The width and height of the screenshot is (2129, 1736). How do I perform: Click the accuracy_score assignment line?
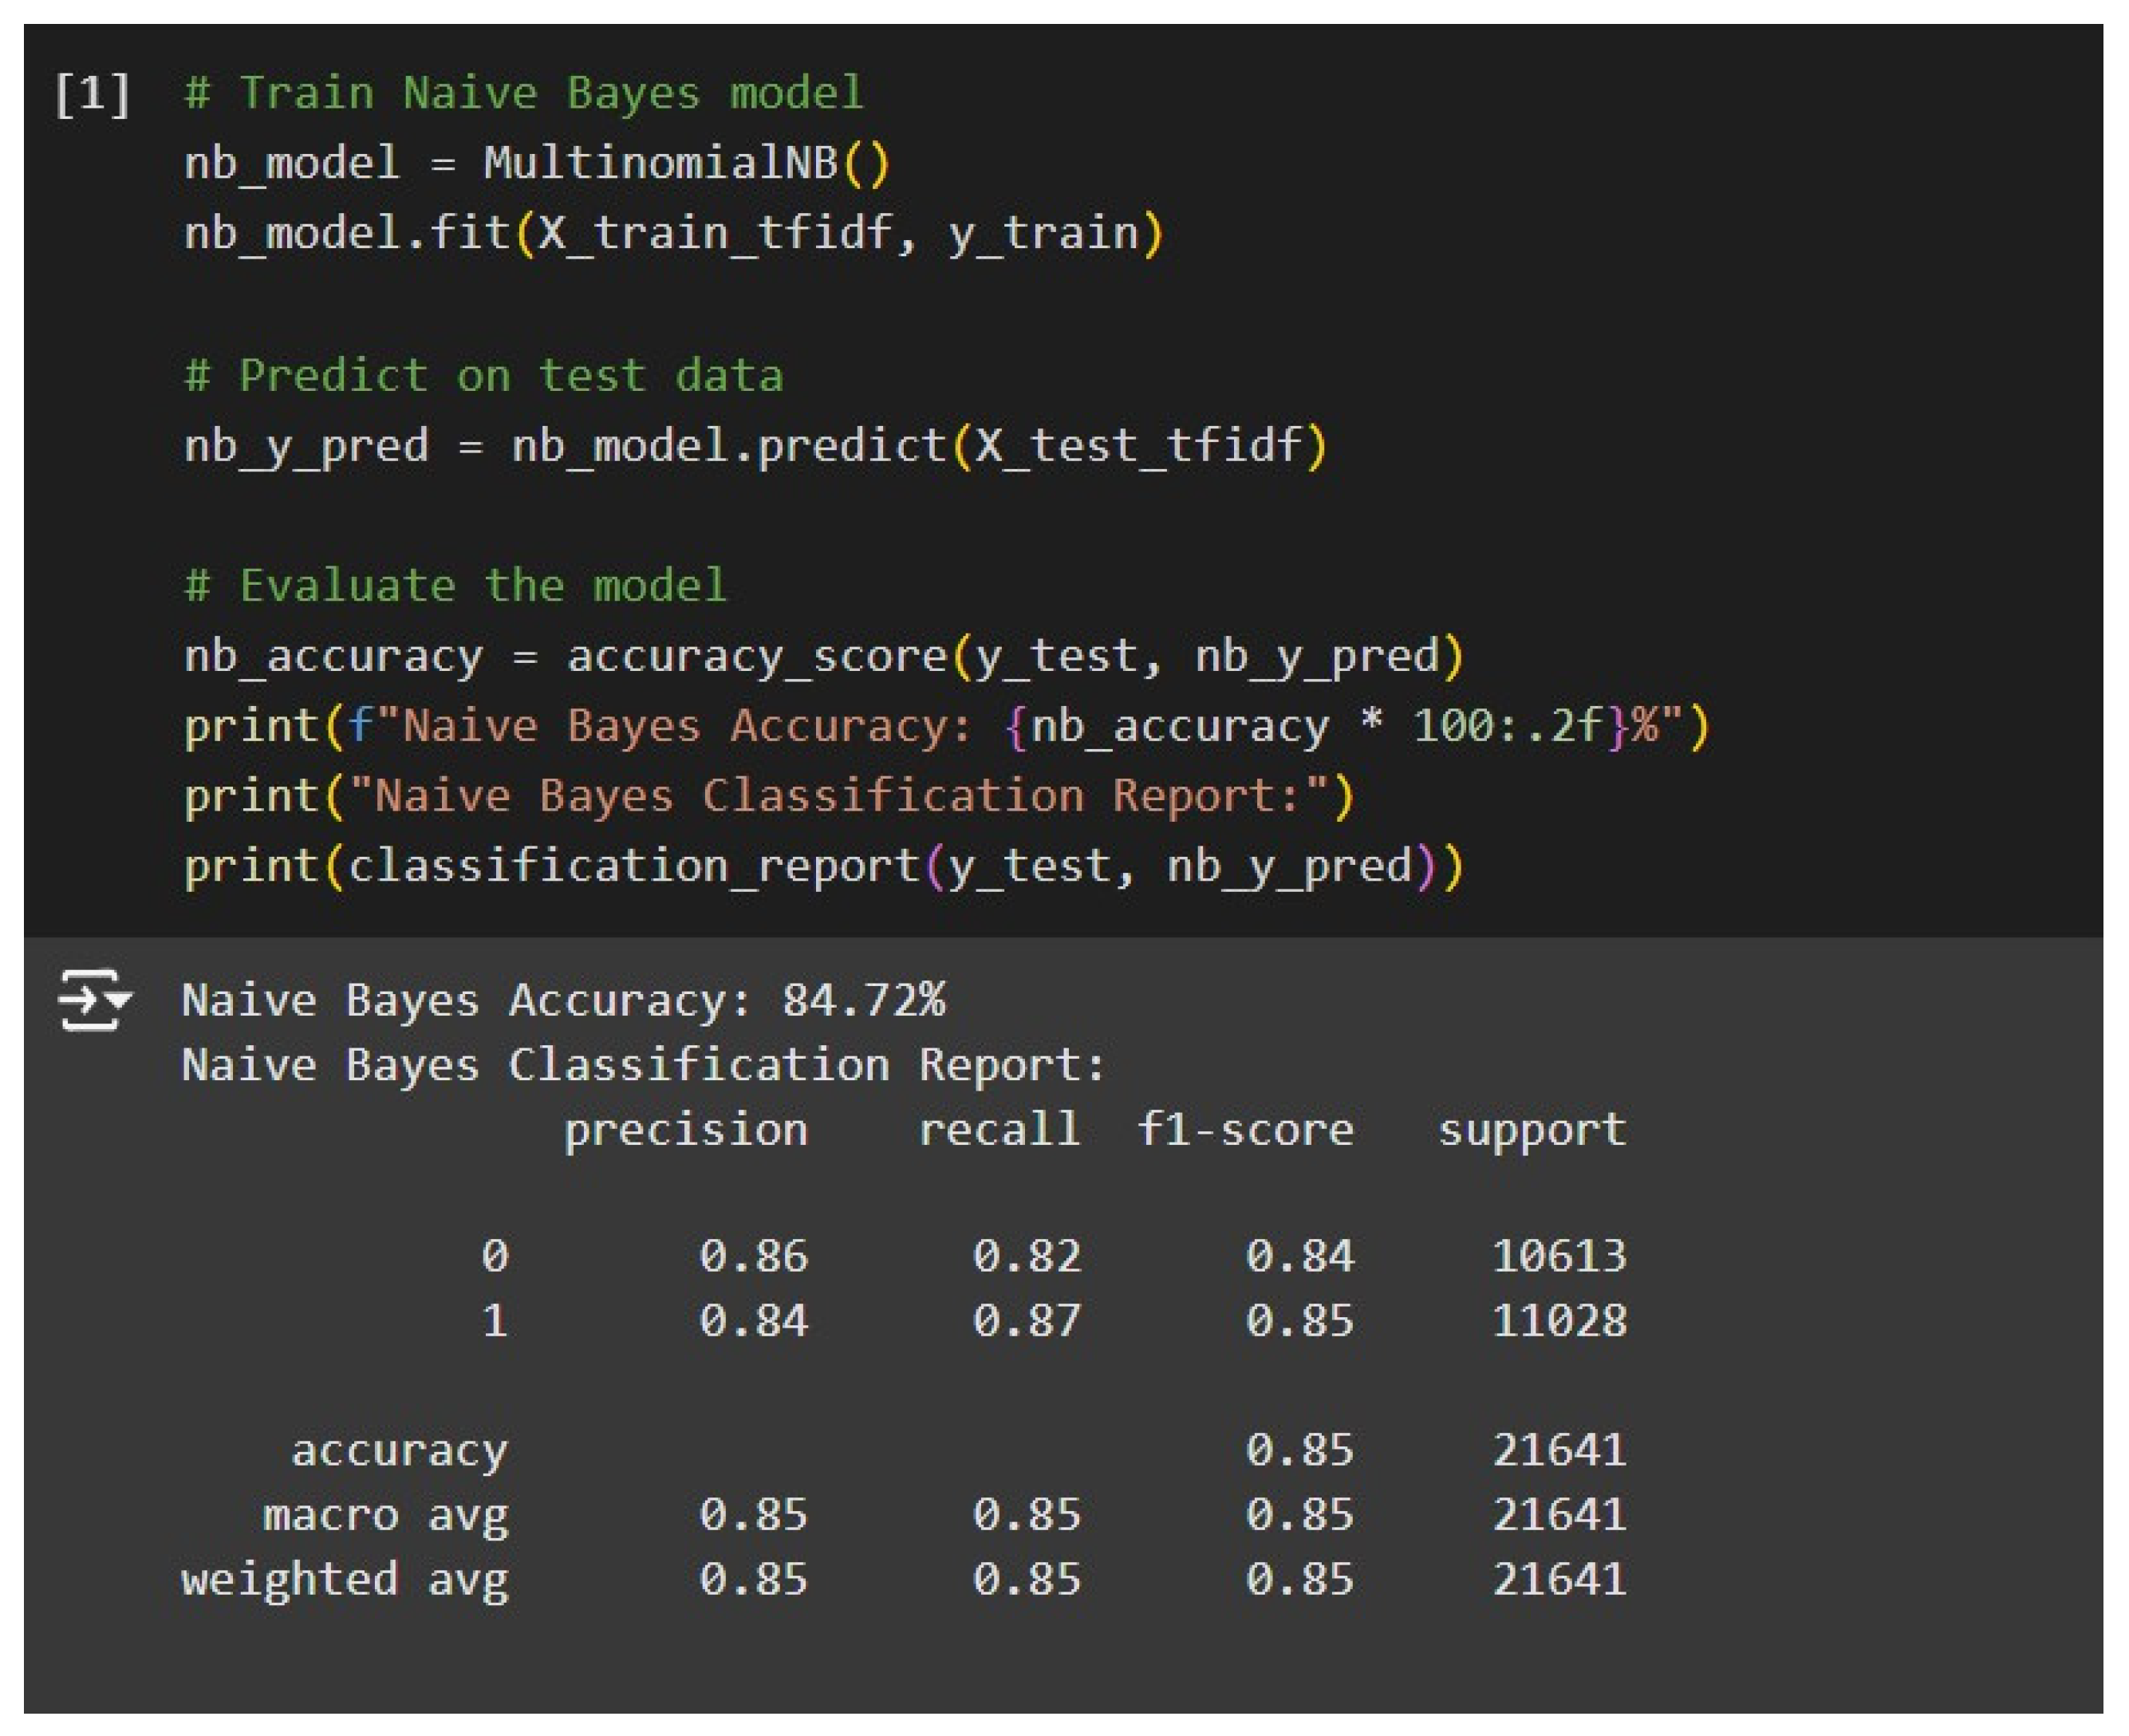[x=823, y=656]
